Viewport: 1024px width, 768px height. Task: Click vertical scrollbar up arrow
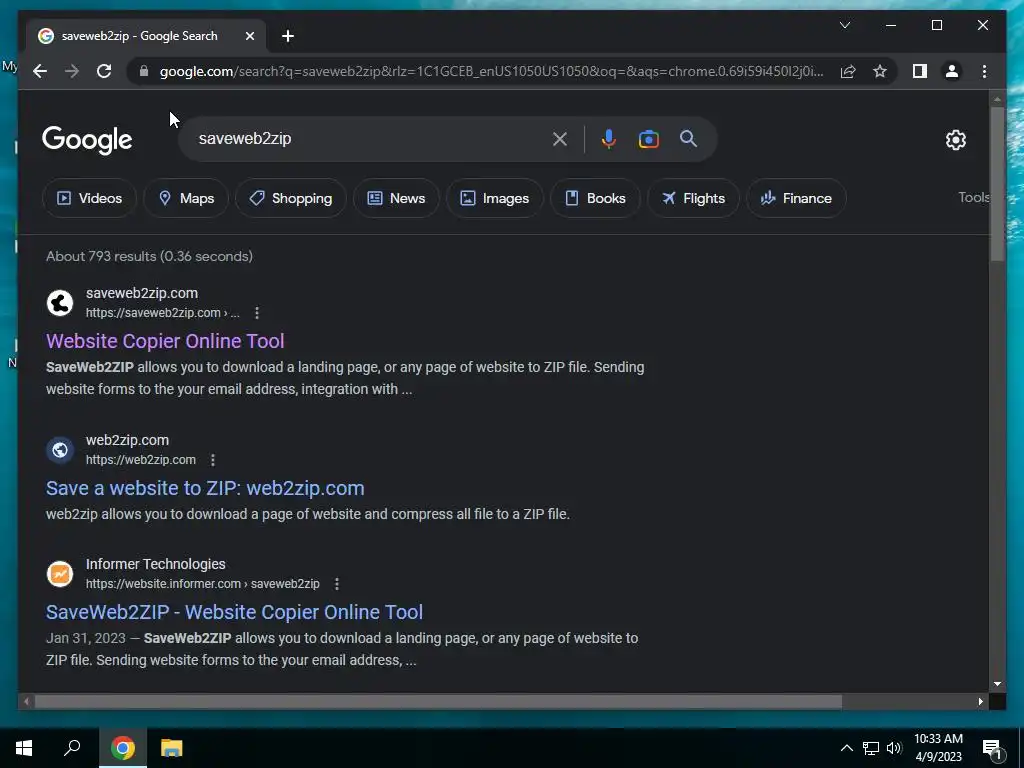point(997,99)
